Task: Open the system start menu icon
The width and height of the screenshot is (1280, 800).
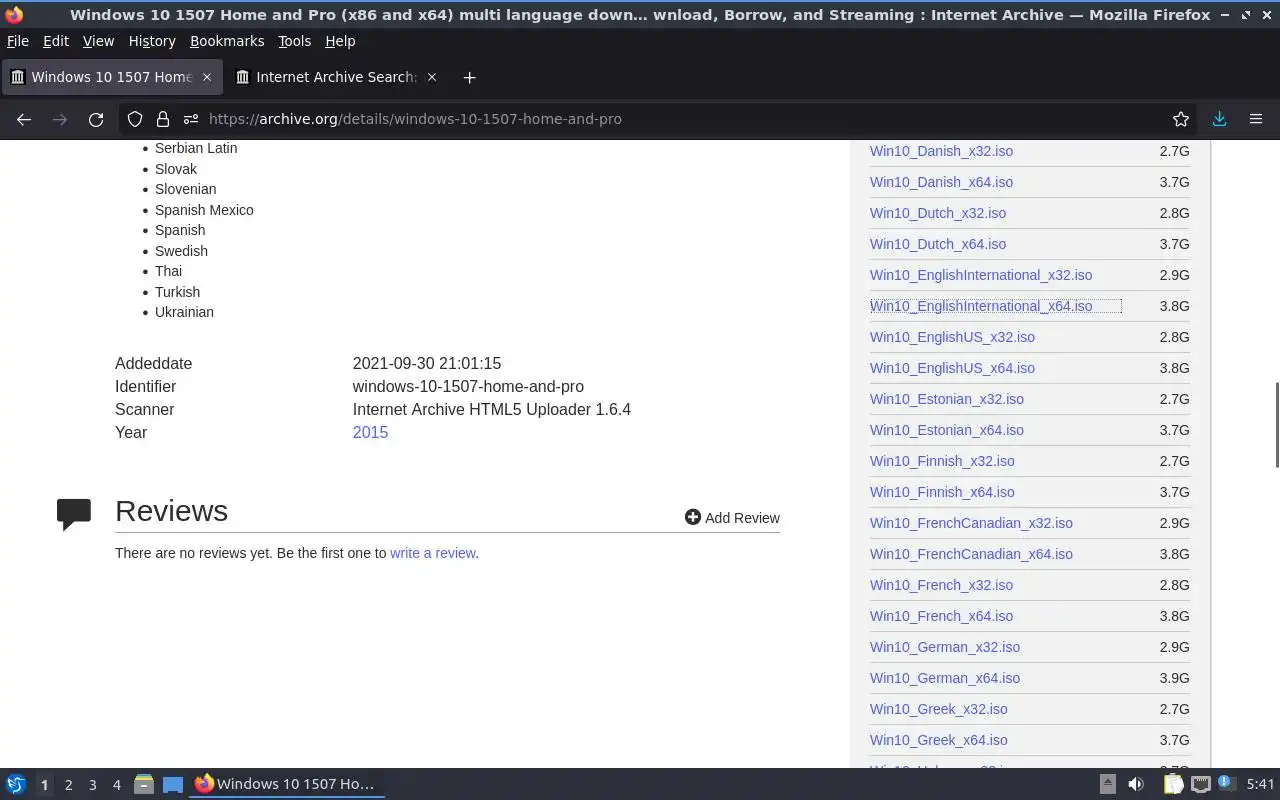Action: [x=16, y=784]
